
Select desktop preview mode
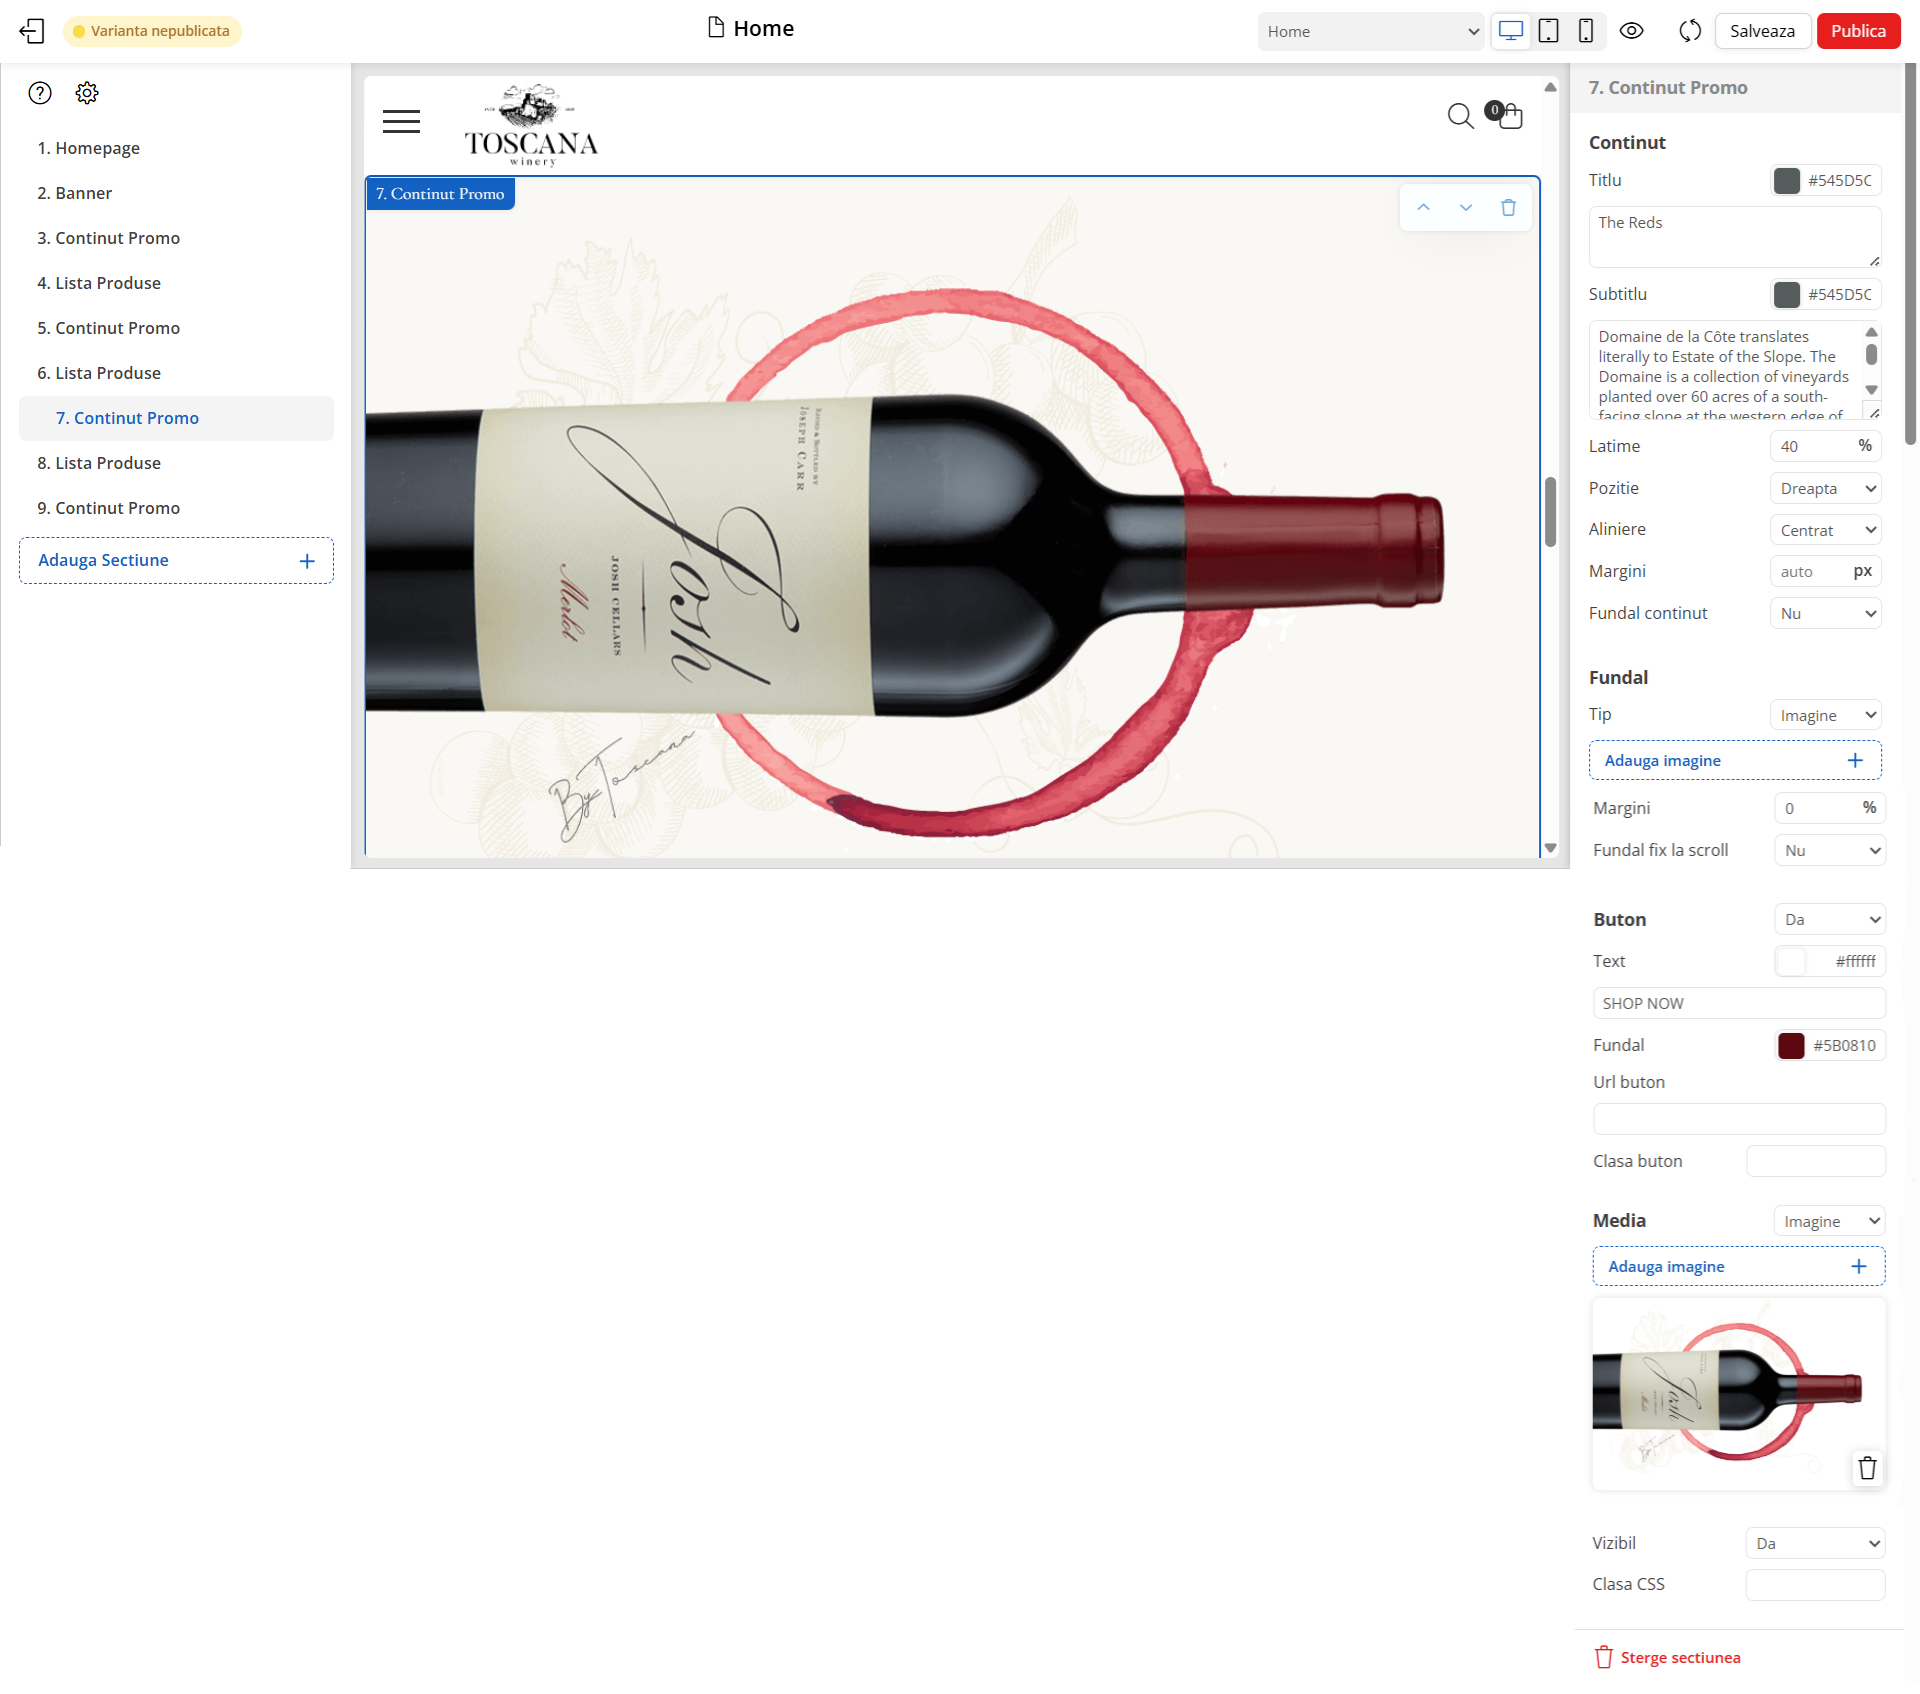[x=1510, y=31]
